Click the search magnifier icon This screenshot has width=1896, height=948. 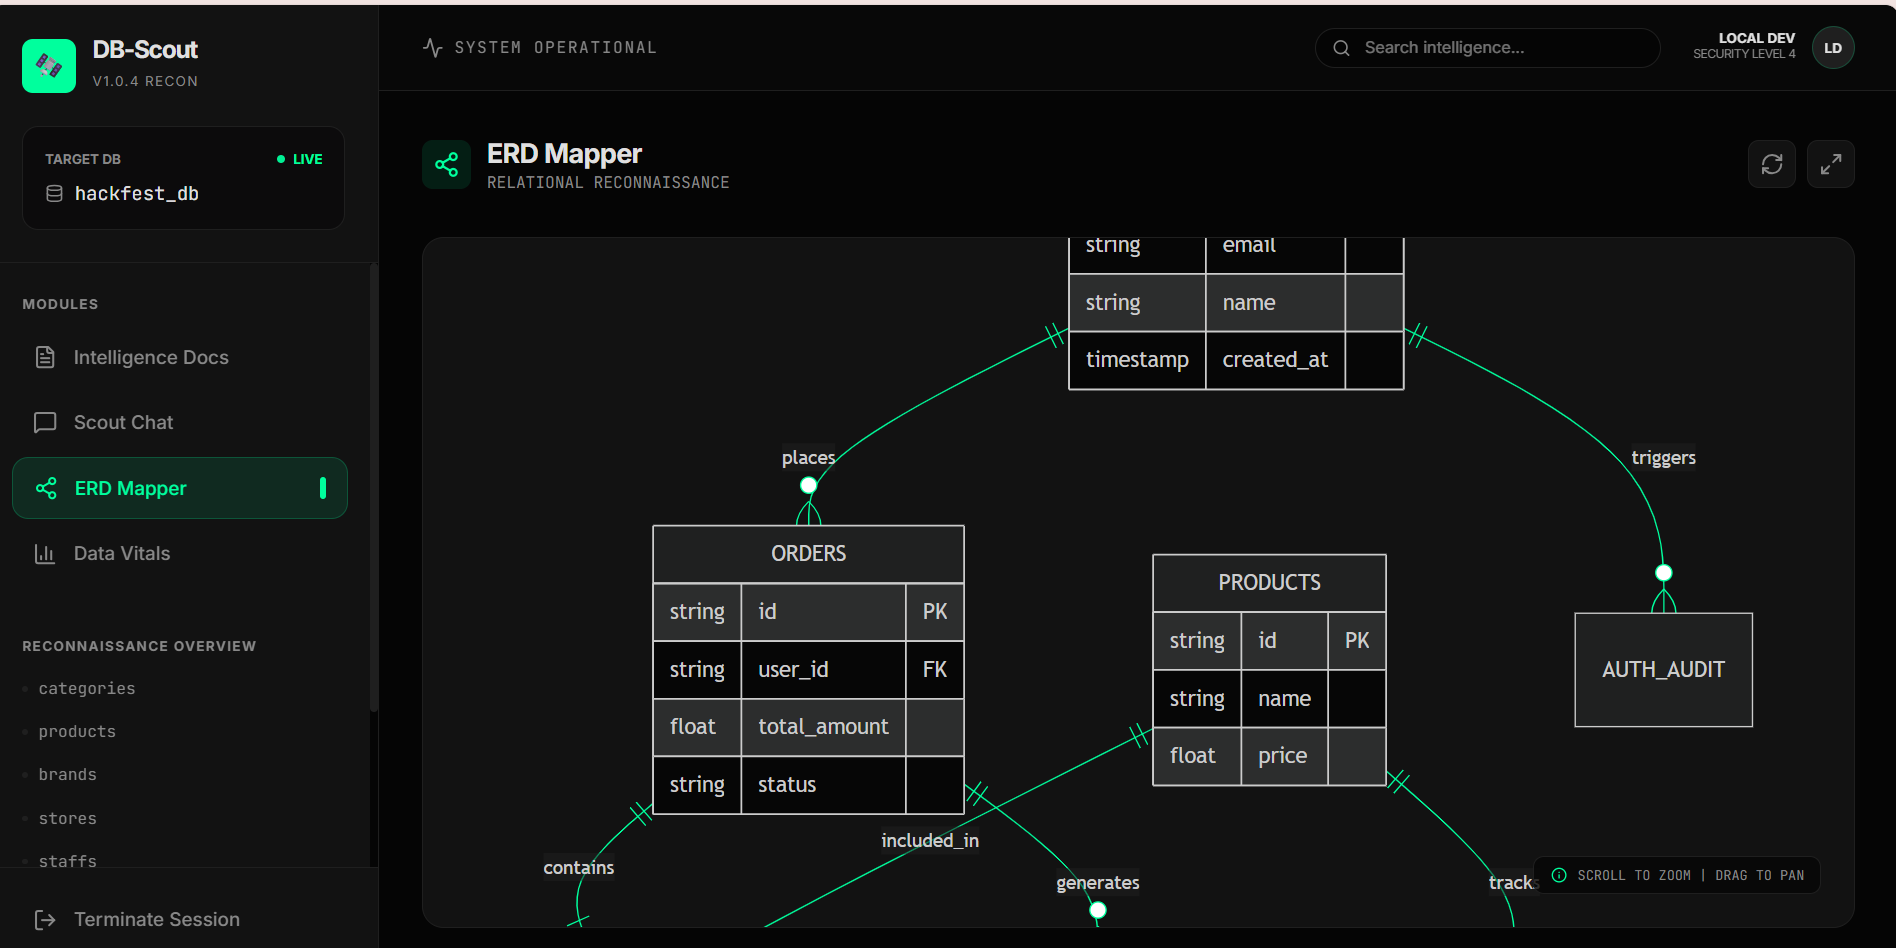(x=1340, y=47)
